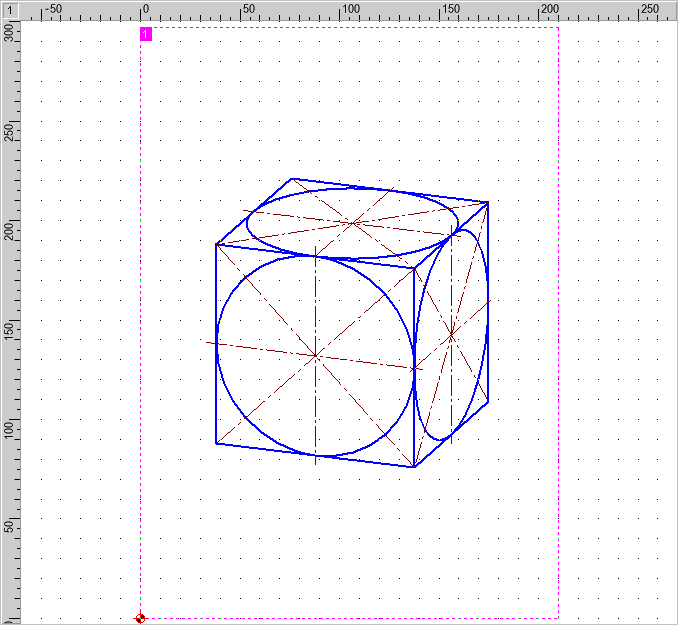Click the cube's front bottom-right corner
678x625 pixels.
tap(414, 467)
